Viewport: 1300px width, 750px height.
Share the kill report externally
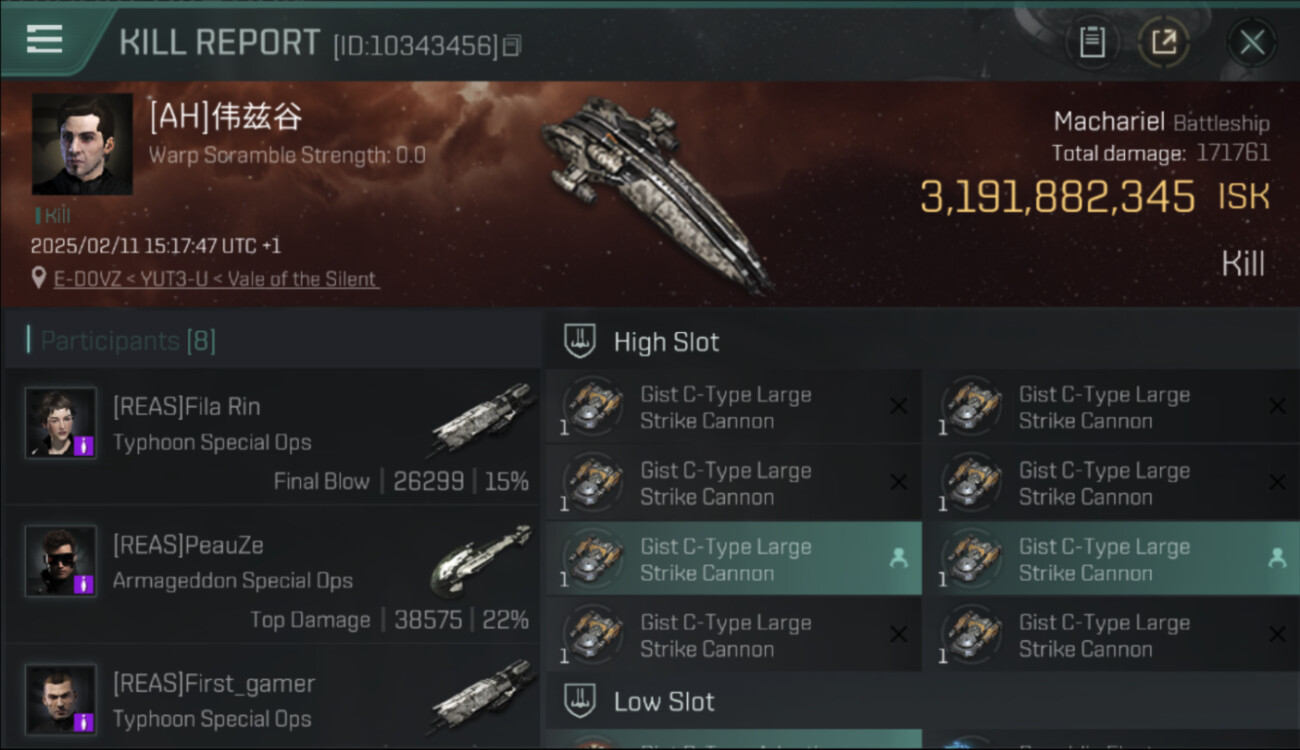pos(1164,42)
